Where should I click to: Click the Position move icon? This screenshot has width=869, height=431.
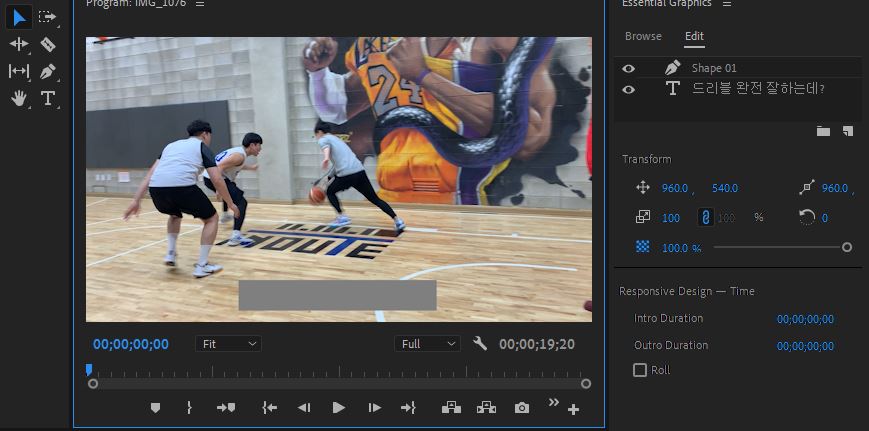[642, 188]
